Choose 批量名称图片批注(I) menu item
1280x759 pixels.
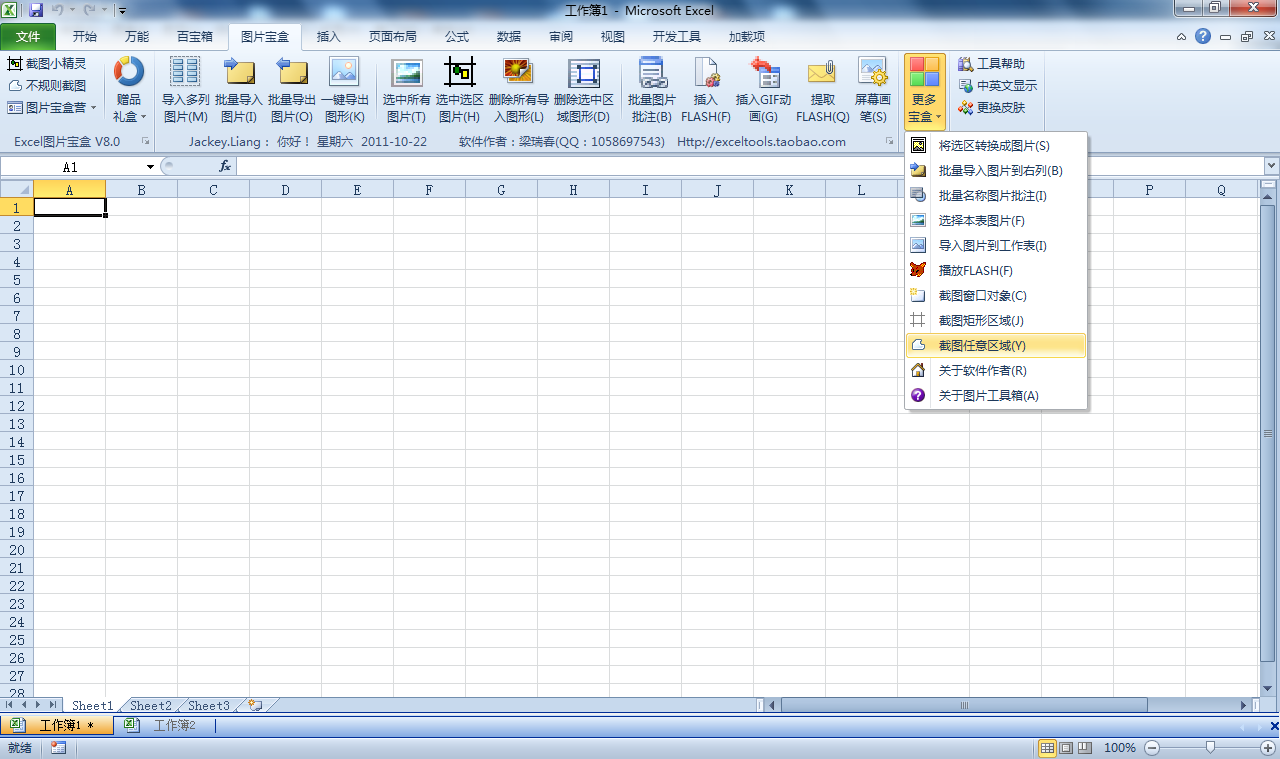pos(995,196)
